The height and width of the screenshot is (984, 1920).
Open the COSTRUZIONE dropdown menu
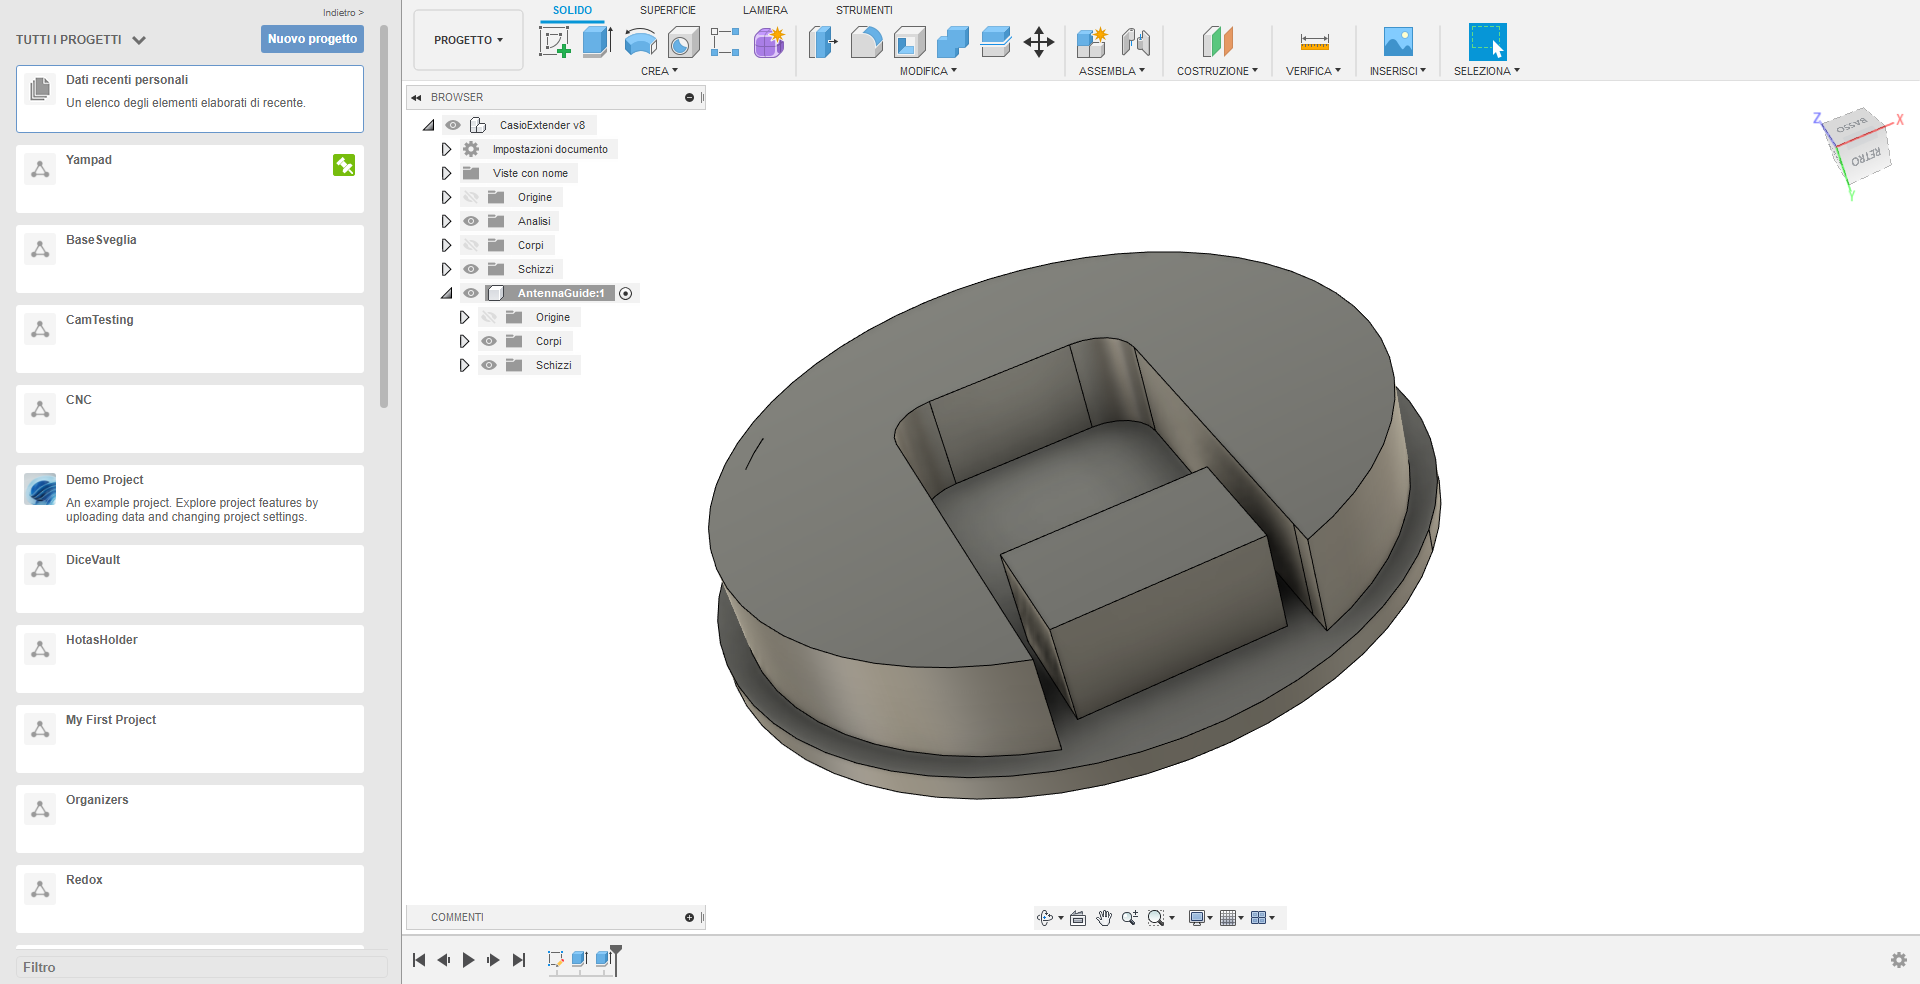[x=1217, y=71]
